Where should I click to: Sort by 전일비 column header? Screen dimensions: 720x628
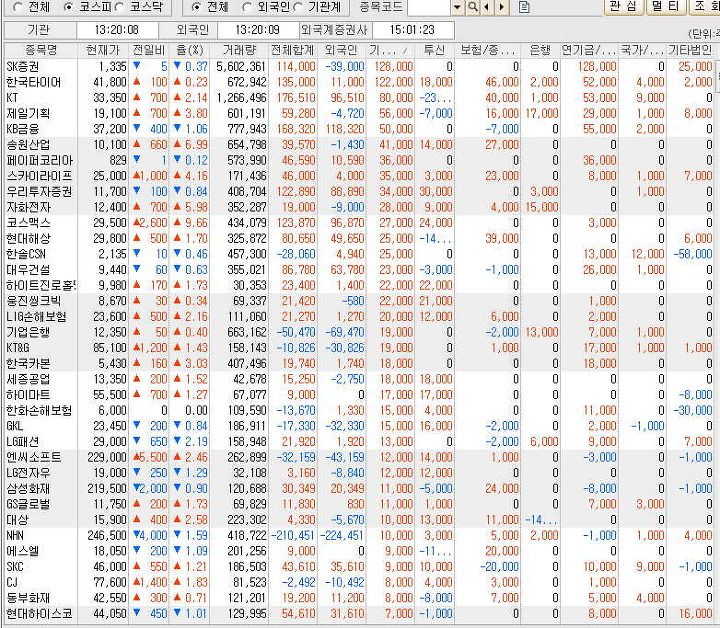coord(149,50)
